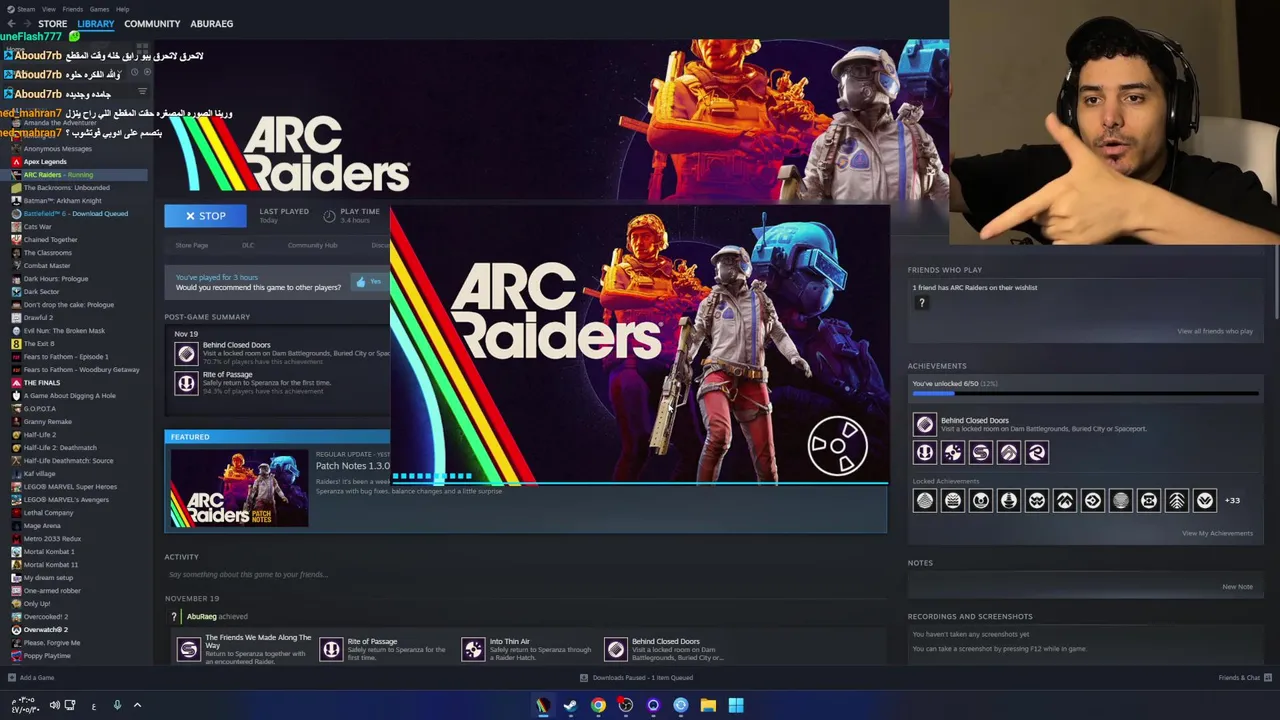The height and width of the screenshot is (720, 1280).
Task: Click the microphone icon in the system tray
Action: [117, 705]
